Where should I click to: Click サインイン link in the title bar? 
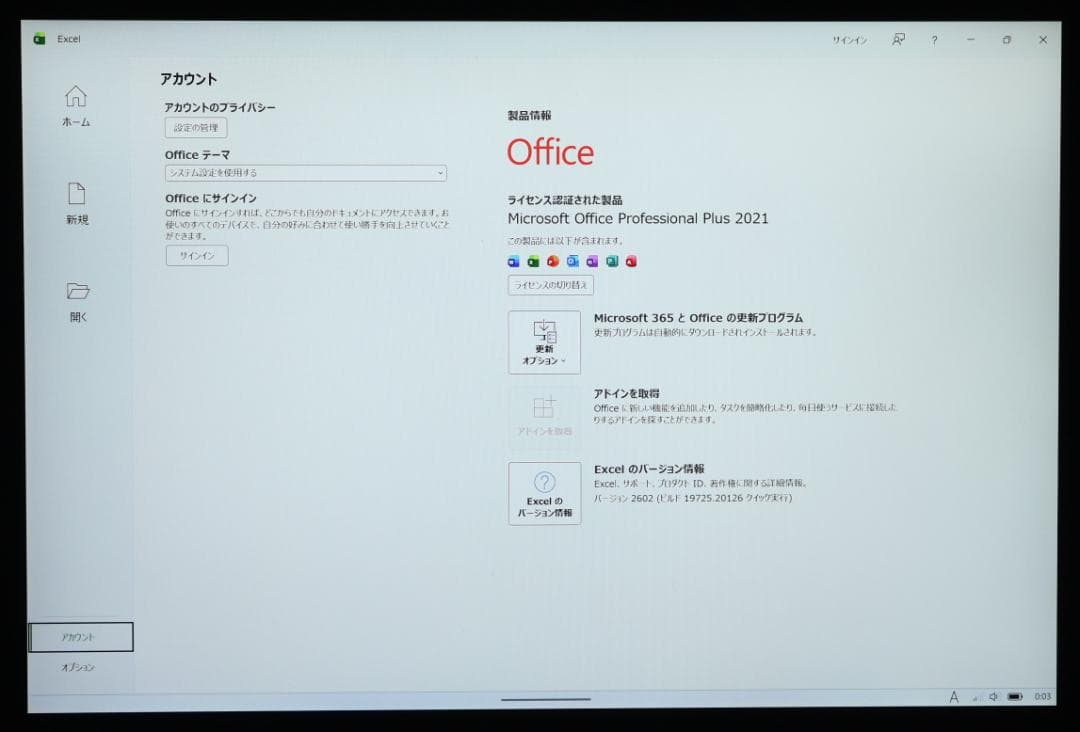tap(849, 41)
